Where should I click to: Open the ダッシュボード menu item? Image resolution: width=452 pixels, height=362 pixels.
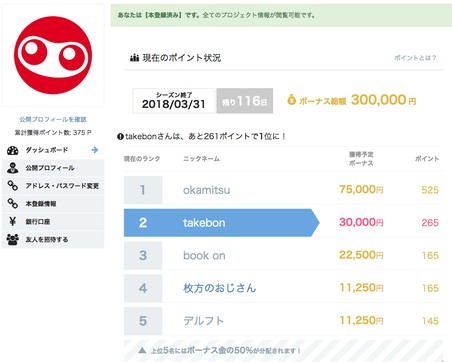[53, 150]
